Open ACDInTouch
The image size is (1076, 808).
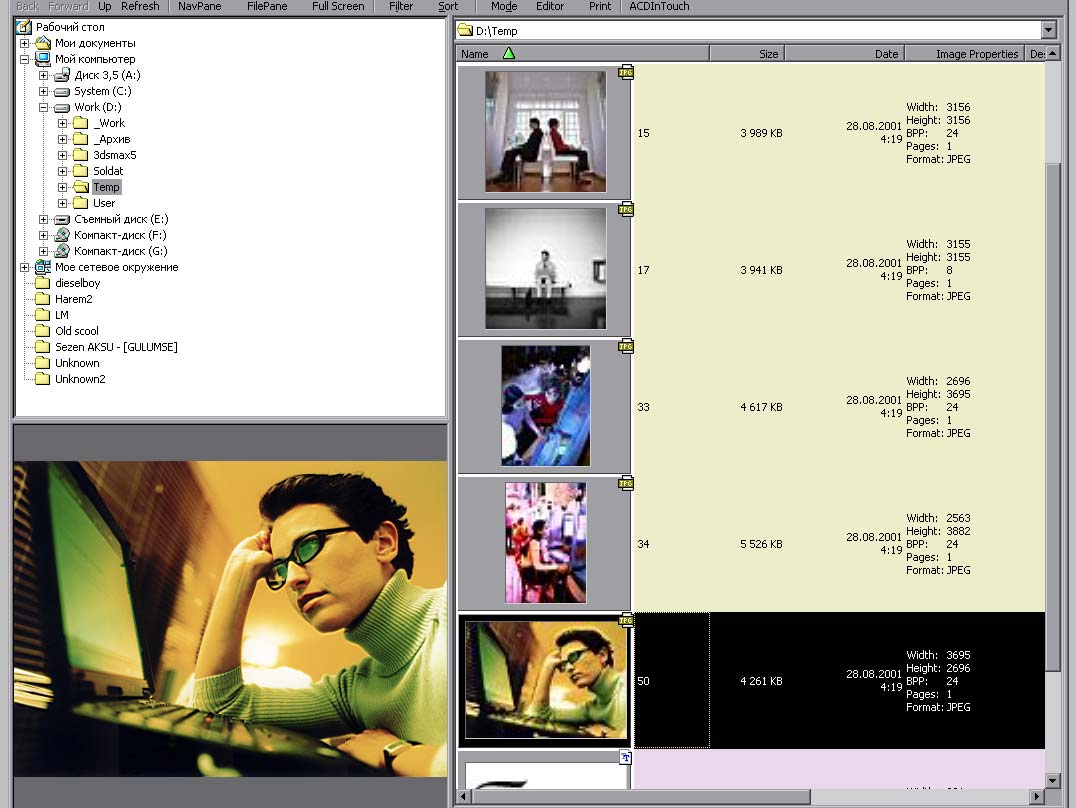click(659, 6)
